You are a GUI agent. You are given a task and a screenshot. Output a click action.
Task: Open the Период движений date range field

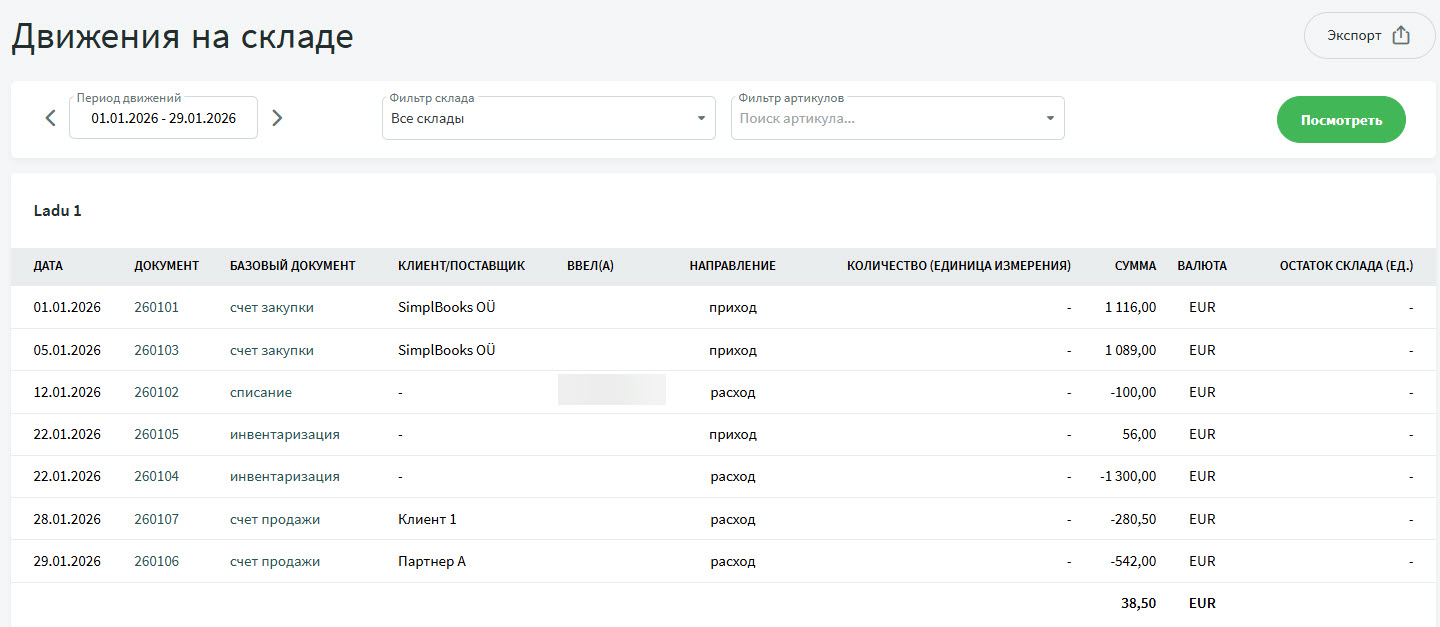(x=163, y=118)
